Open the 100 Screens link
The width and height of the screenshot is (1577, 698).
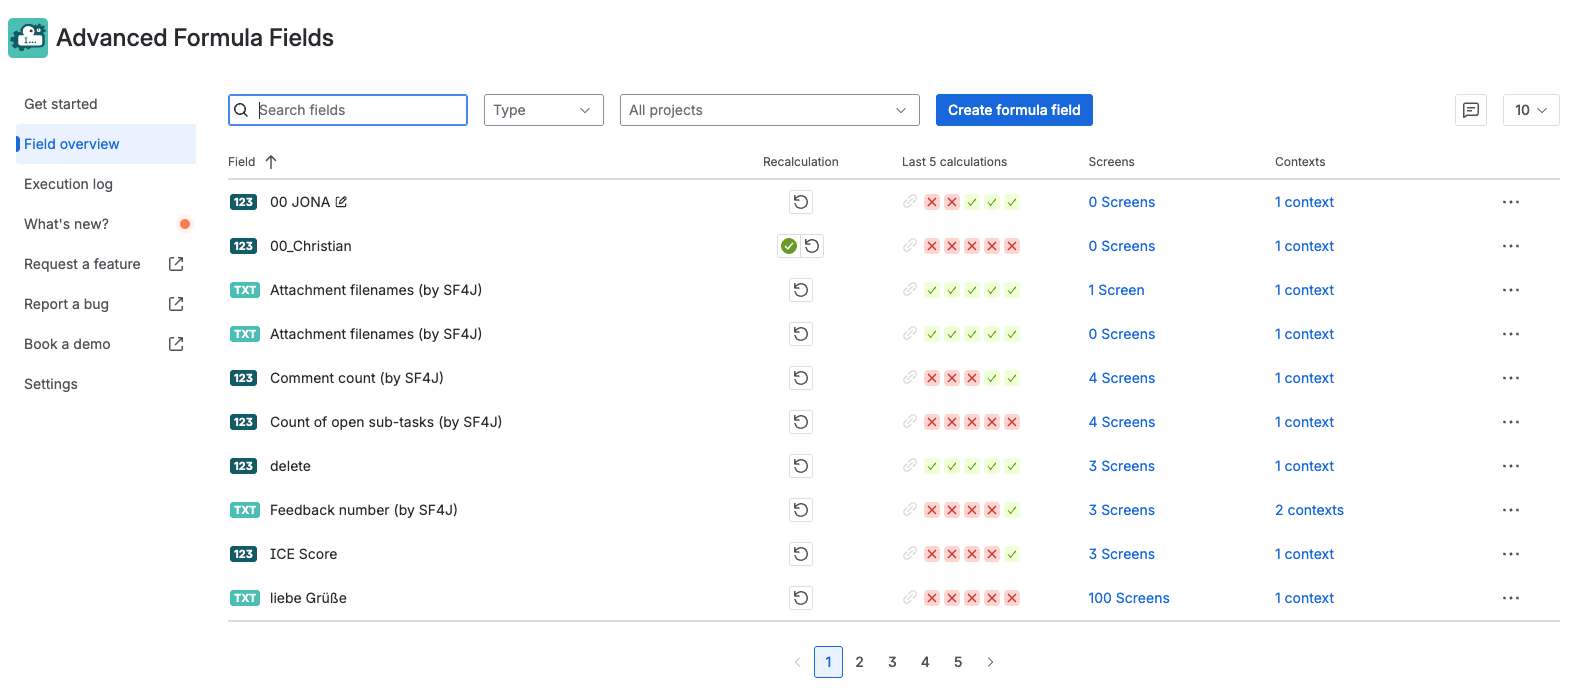[x=1128, y=598]
